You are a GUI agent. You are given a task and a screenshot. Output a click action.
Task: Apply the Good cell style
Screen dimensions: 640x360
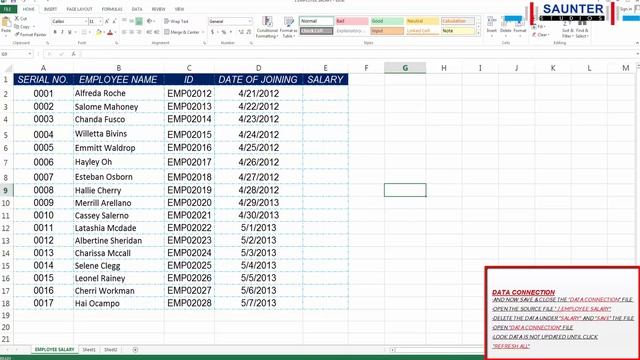(387, 21)
